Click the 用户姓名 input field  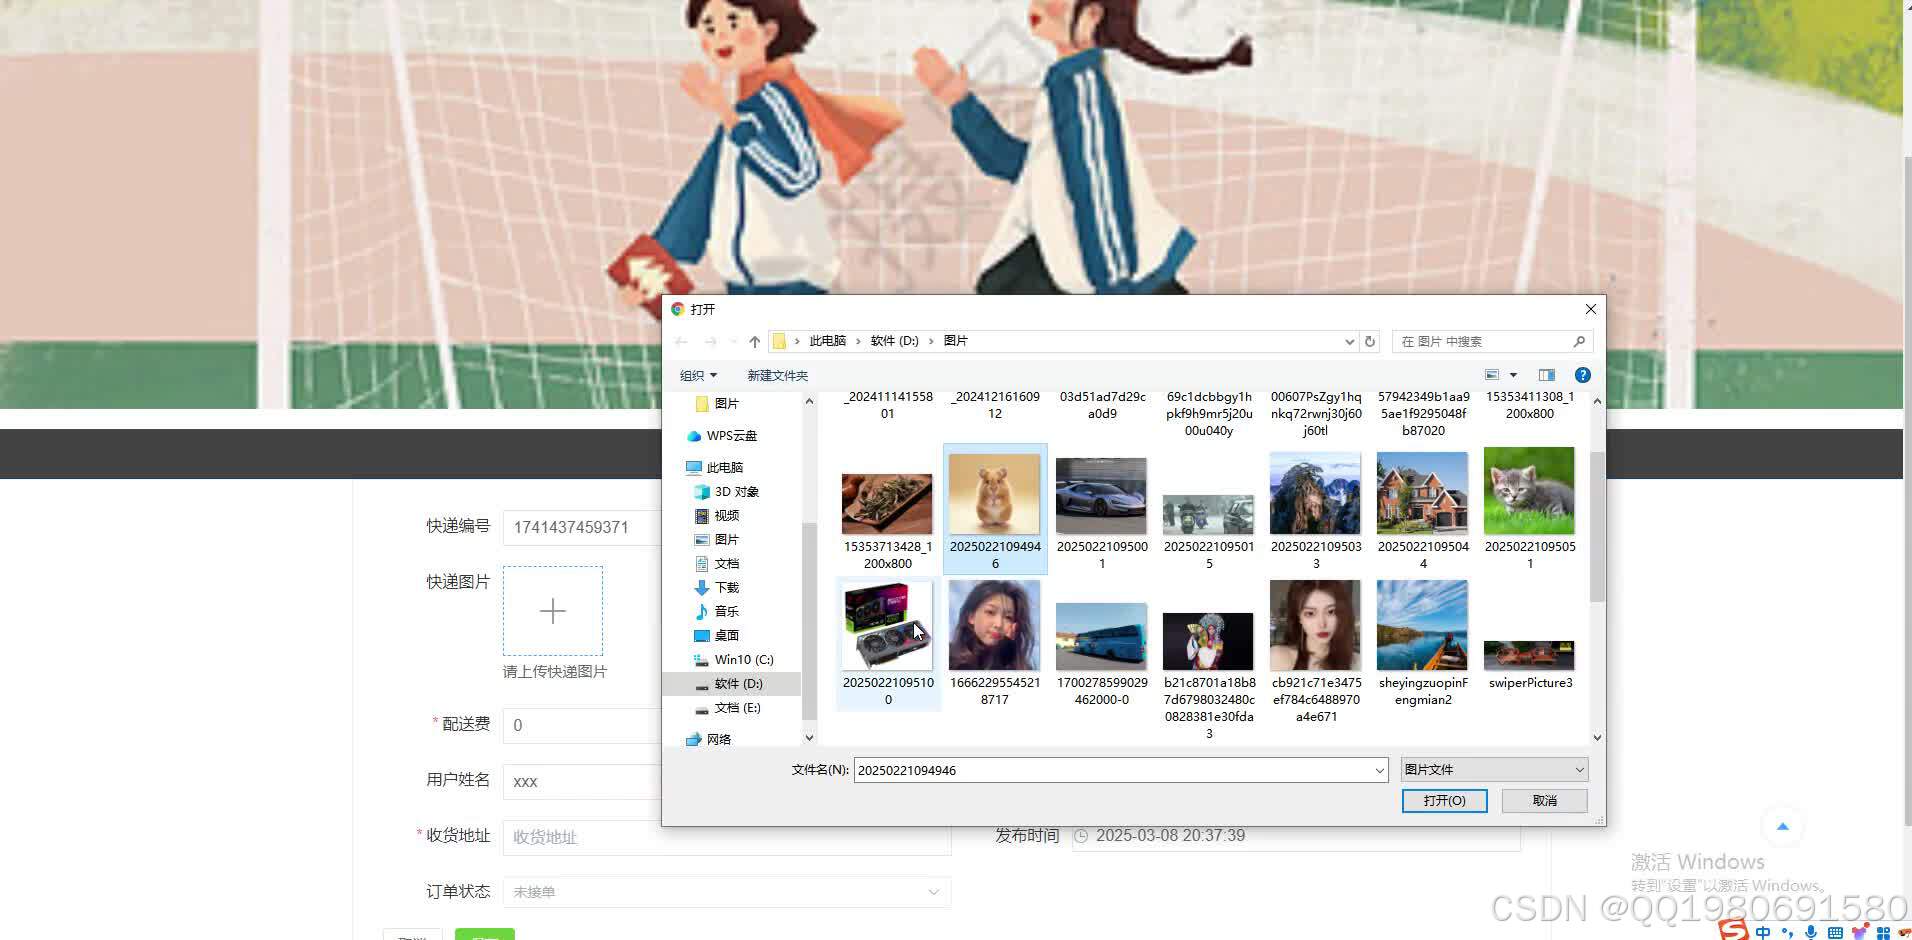pyautogui.click(x=582, y=781)
